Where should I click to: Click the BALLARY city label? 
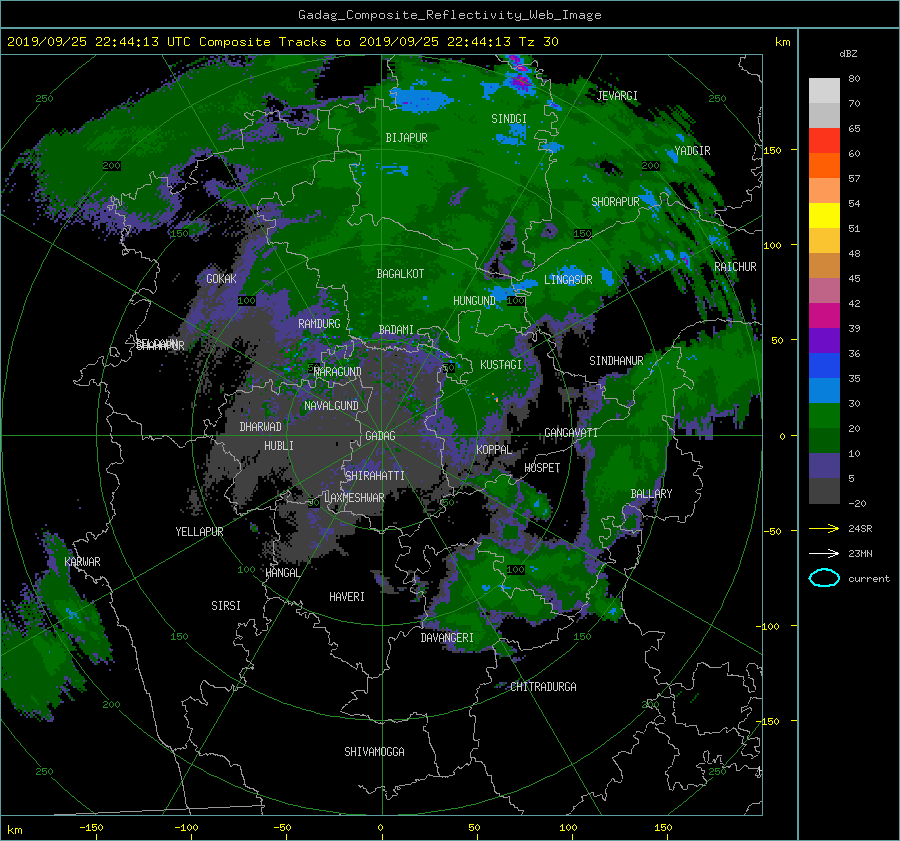(651, 494)
